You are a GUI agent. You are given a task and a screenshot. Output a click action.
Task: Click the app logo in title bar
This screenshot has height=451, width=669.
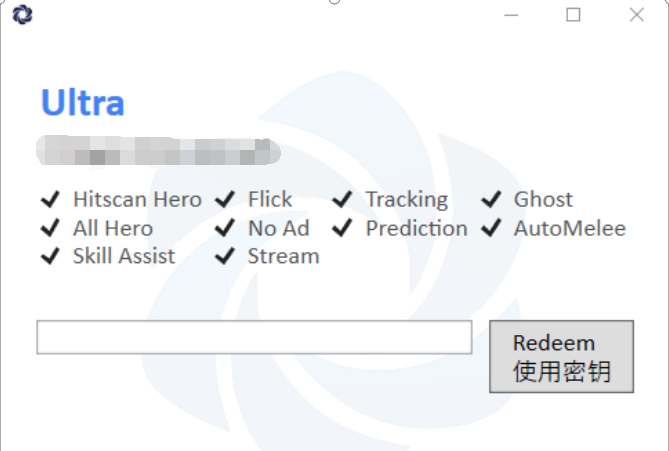point(22,14)
